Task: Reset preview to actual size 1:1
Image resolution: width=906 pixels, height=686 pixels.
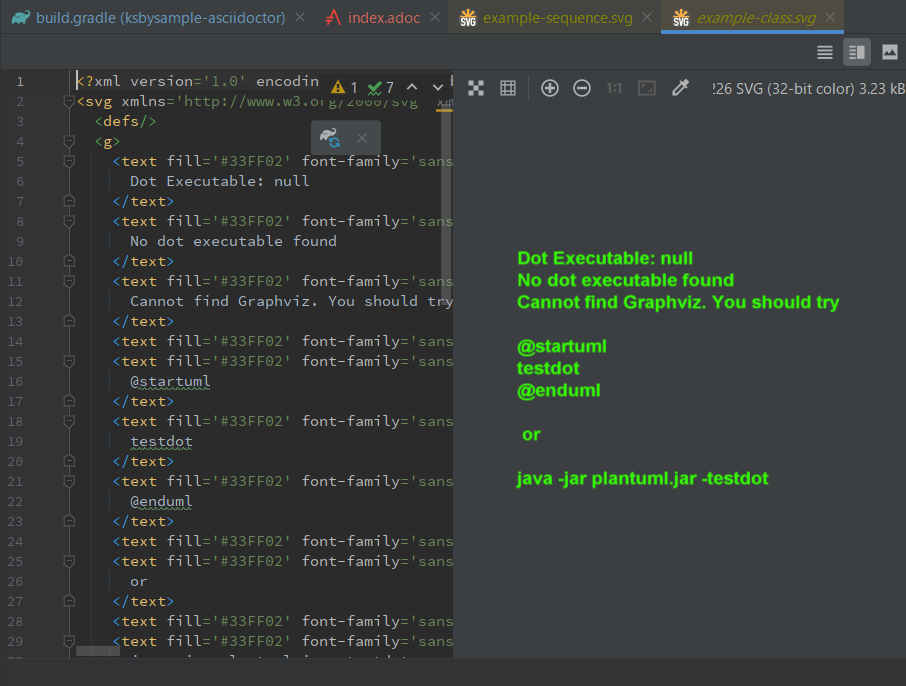Action: (x=614, y=88)
